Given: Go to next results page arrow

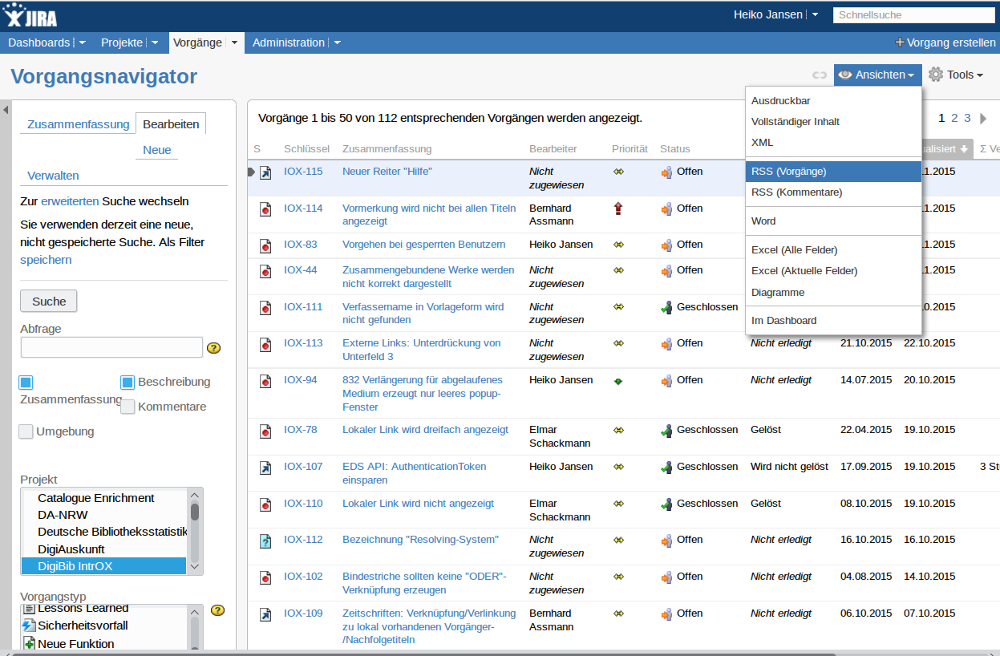Looking at the screenshot, I should [x=983, y=118].
